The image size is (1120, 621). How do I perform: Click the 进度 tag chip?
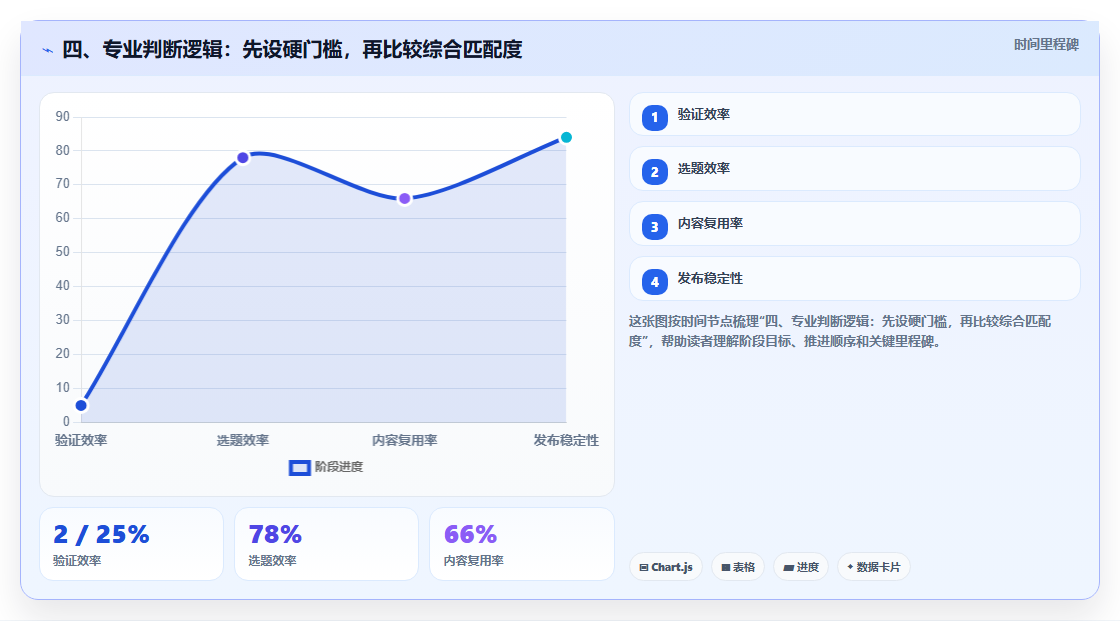(x=801, y=567)
